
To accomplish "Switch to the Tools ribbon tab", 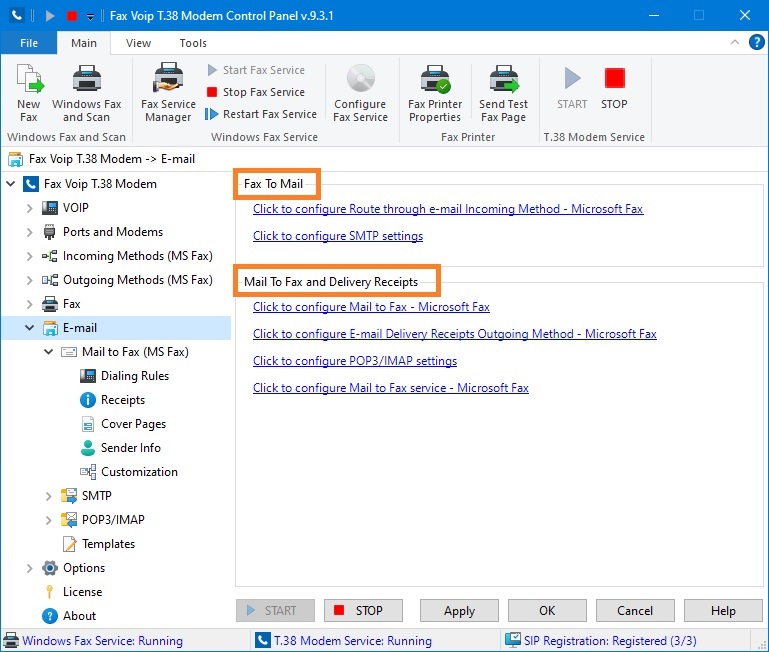I will [x=193, y=43].
